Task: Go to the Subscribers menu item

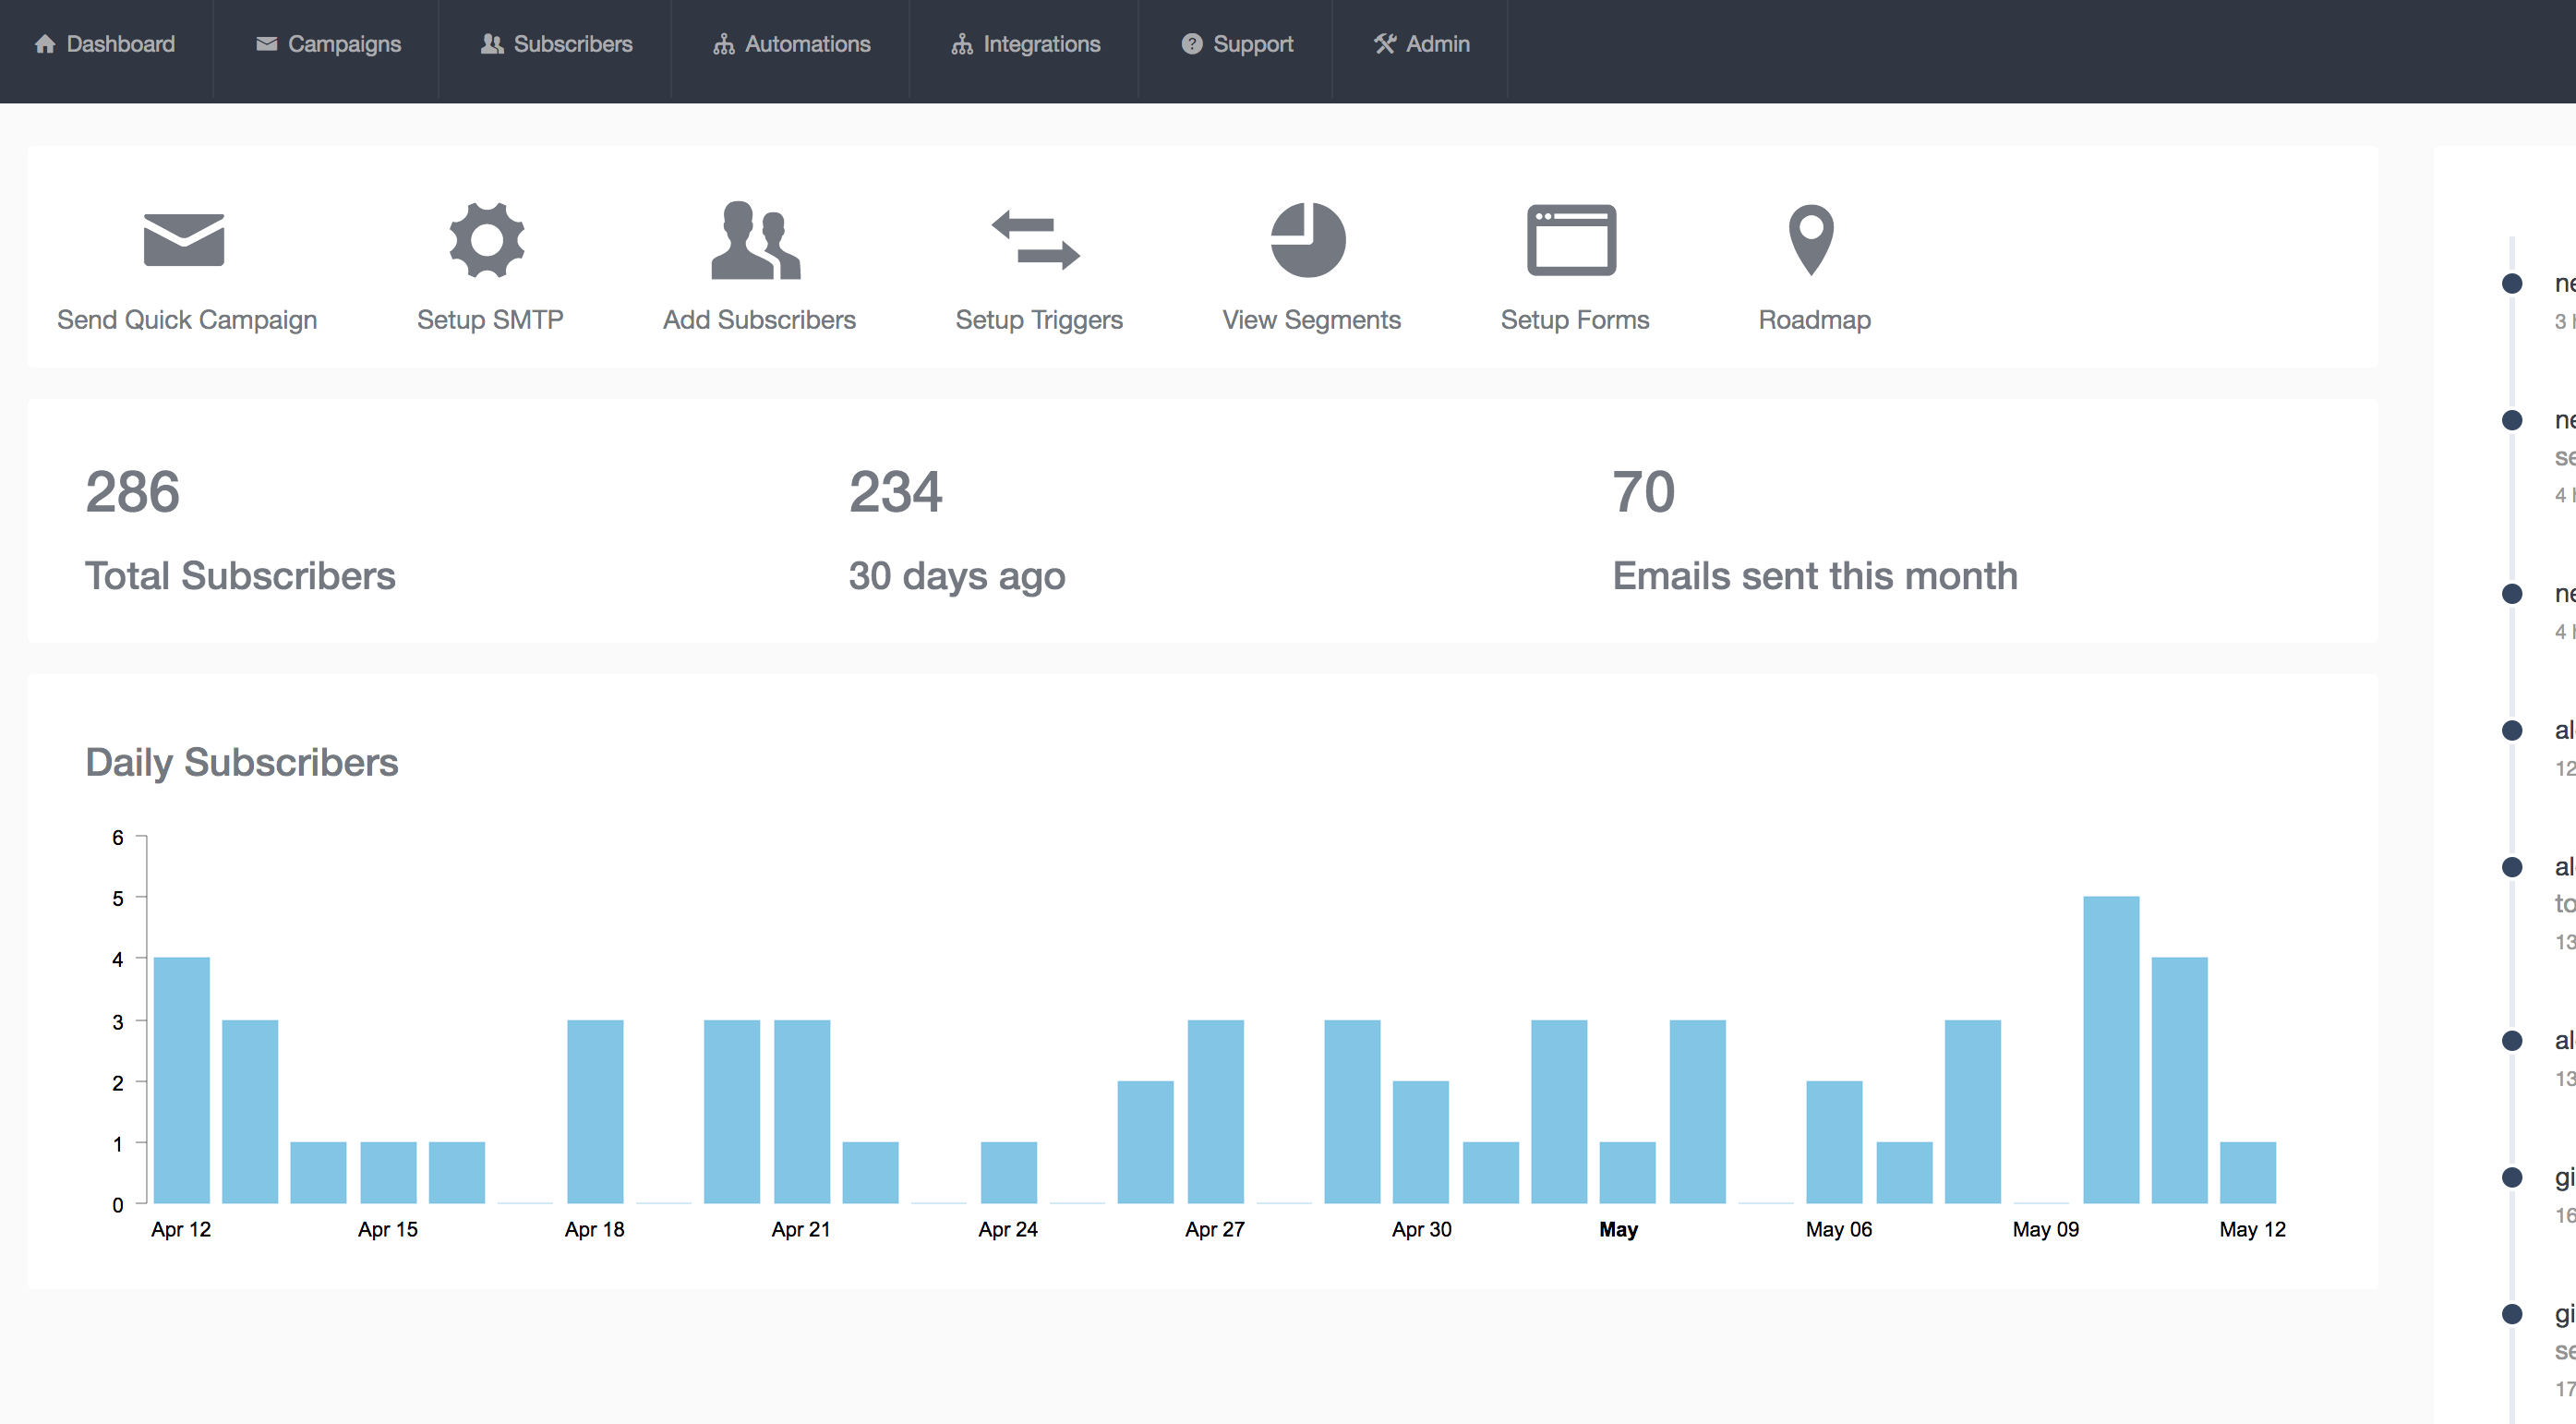Action: click(556, 44)
